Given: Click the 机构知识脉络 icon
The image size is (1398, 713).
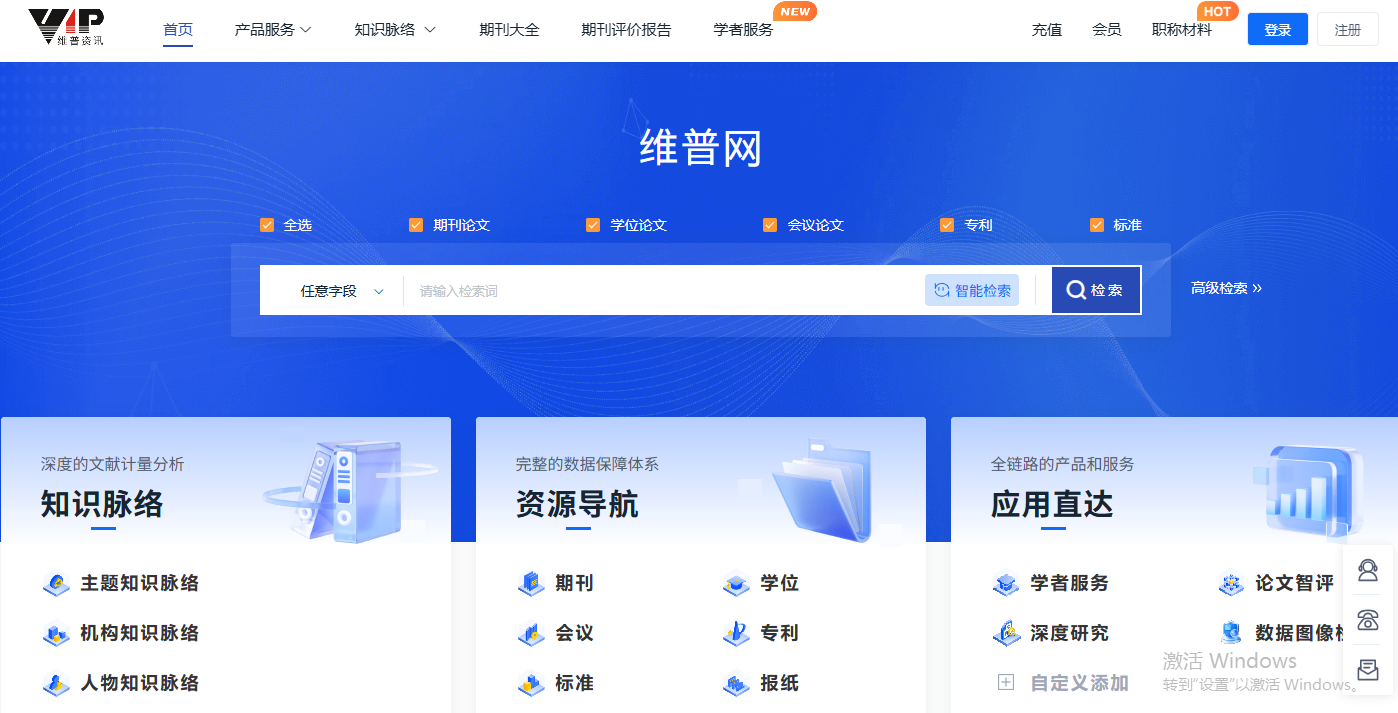Looking at the screenshot, I should click(56, 633).
